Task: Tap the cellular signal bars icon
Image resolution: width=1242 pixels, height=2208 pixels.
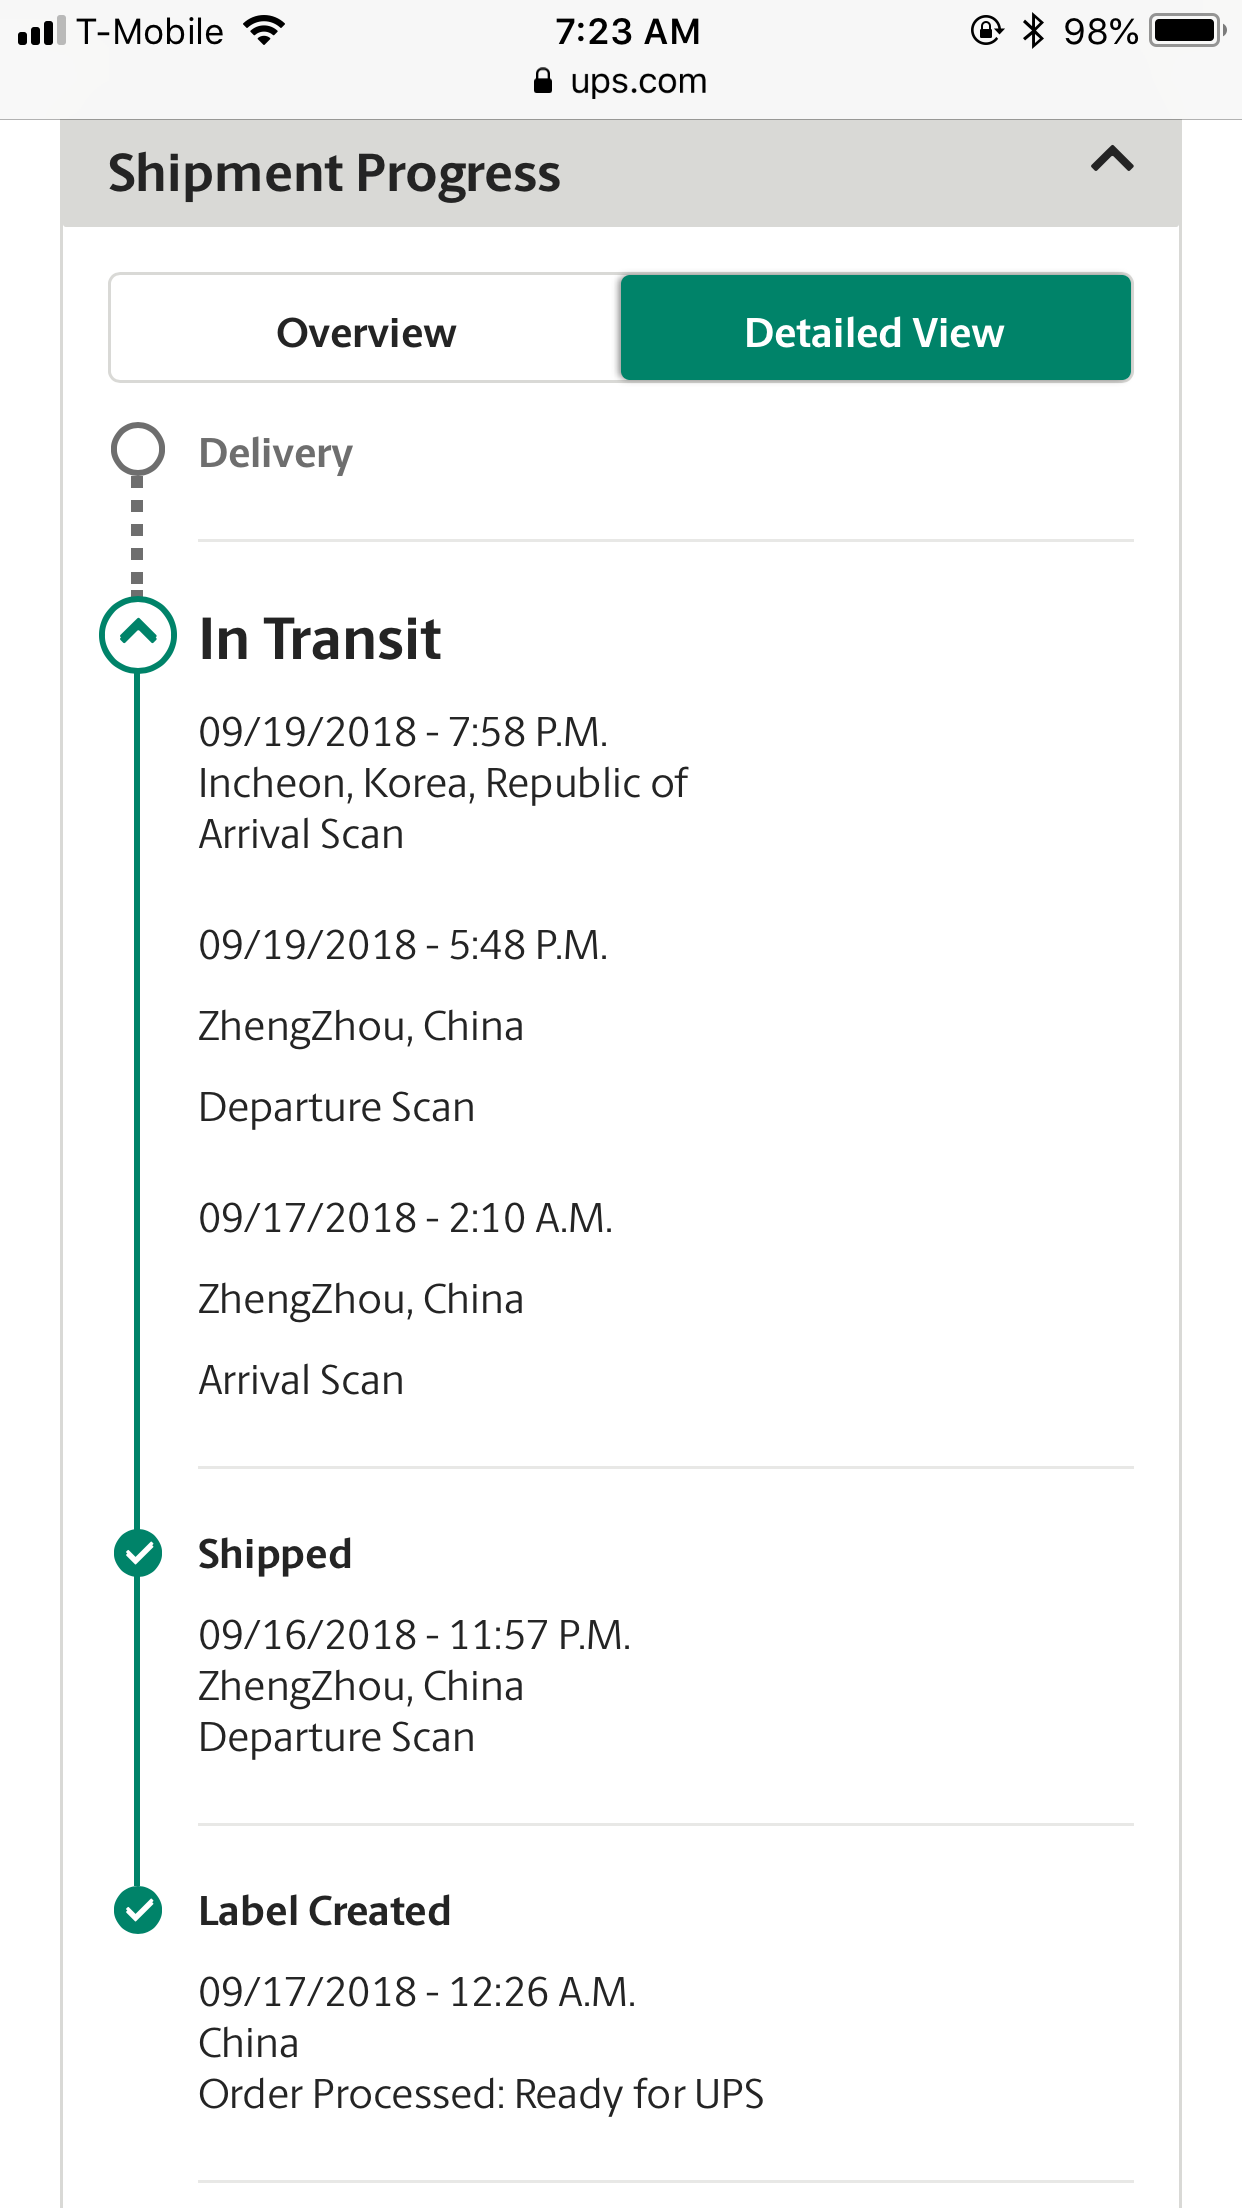Action: pos(42,31)
